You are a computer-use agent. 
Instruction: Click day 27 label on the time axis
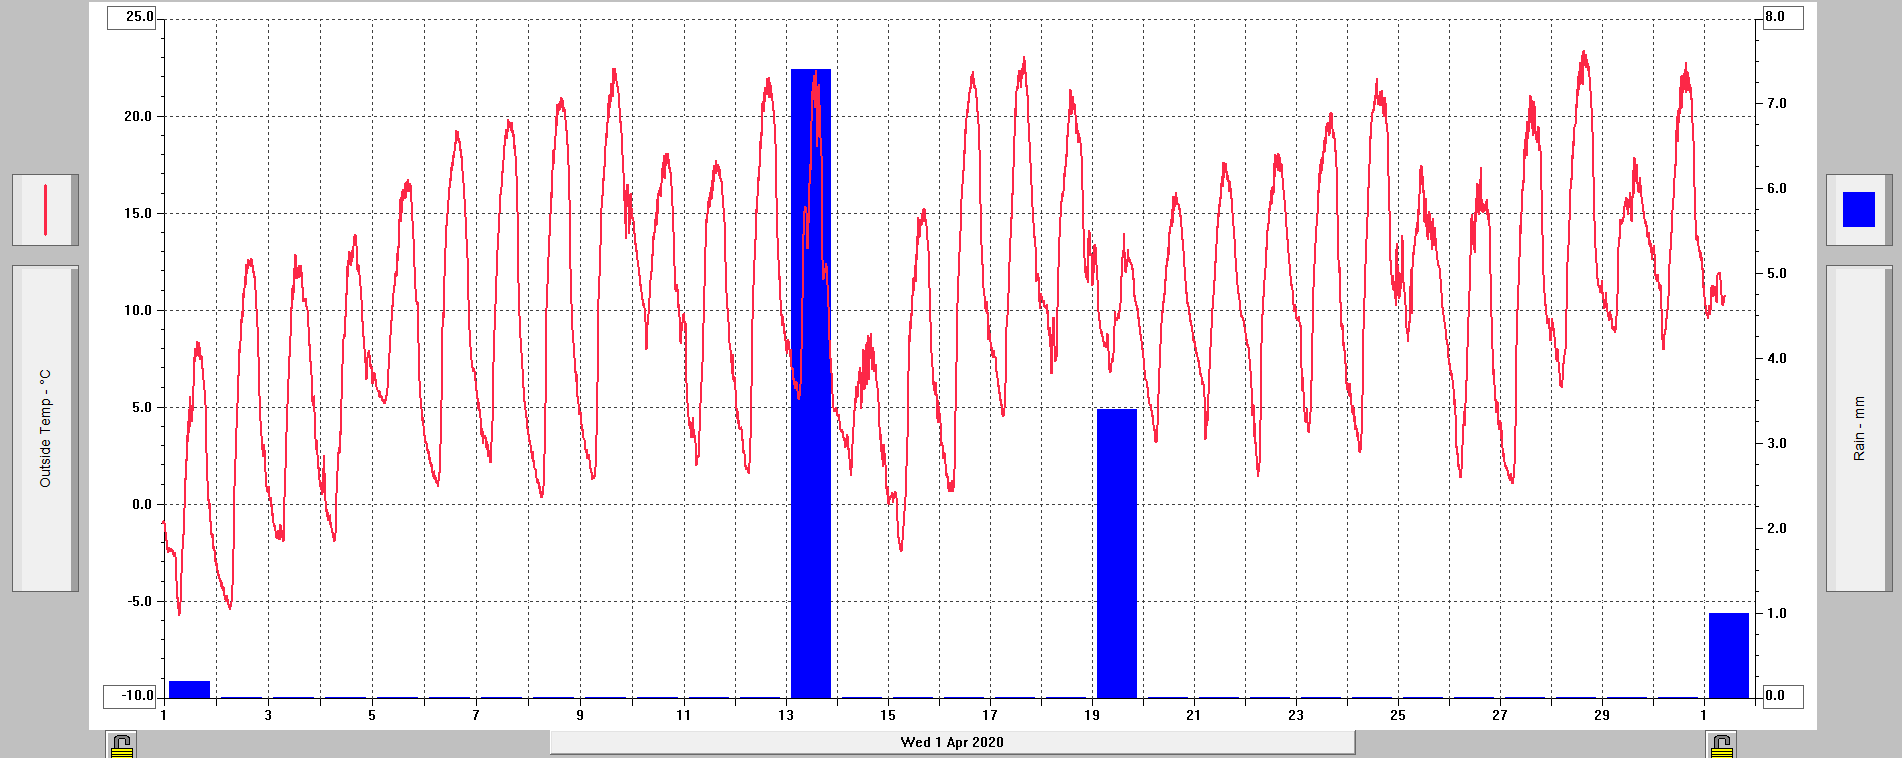coord(1499,715)
